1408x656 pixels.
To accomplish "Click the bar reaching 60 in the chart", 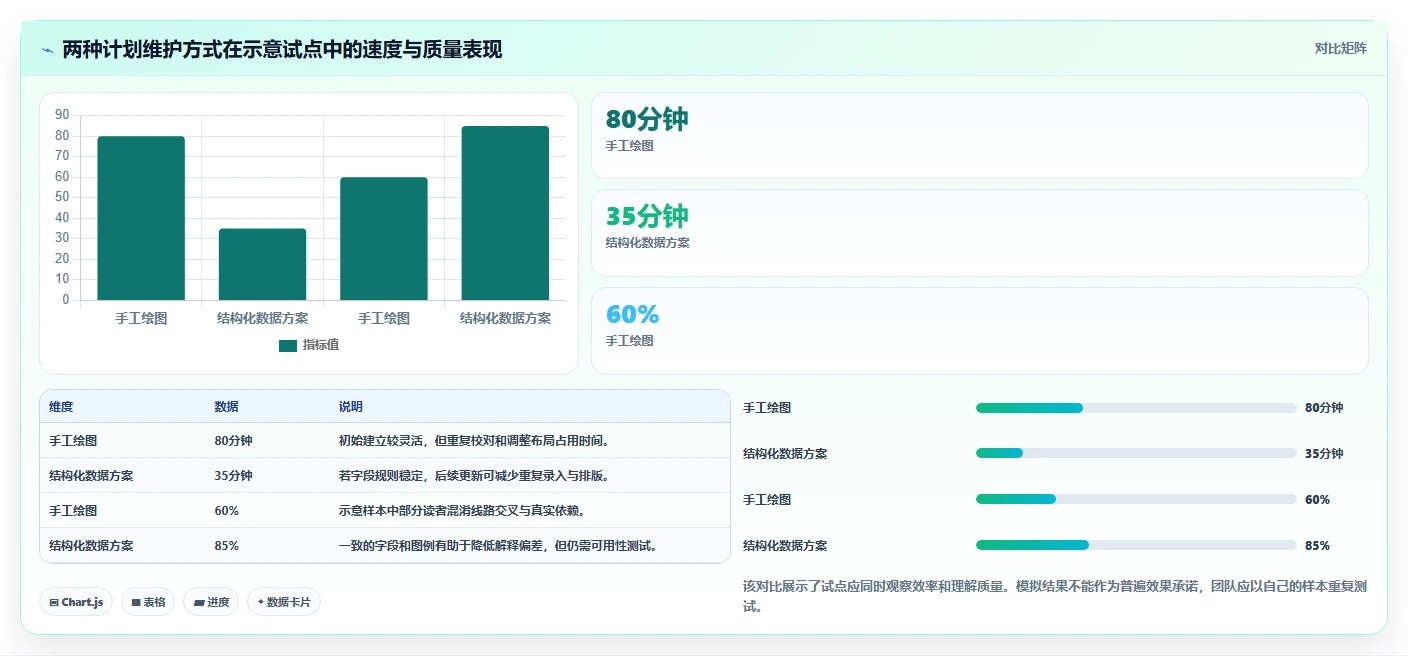I will click(384, 238).
